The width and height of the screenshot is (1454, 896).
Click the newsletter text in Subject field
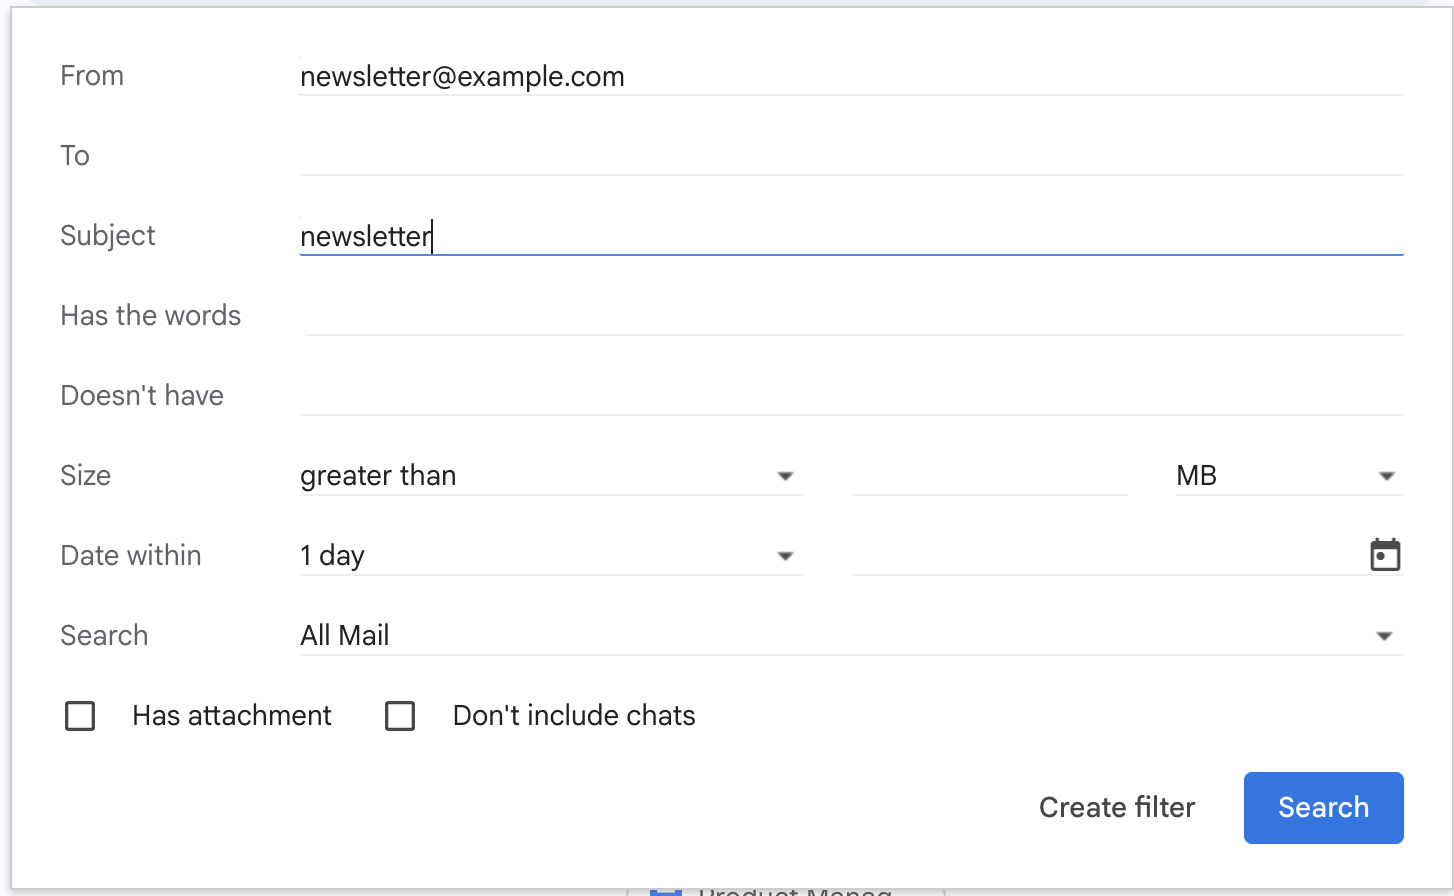coord(365,236)
